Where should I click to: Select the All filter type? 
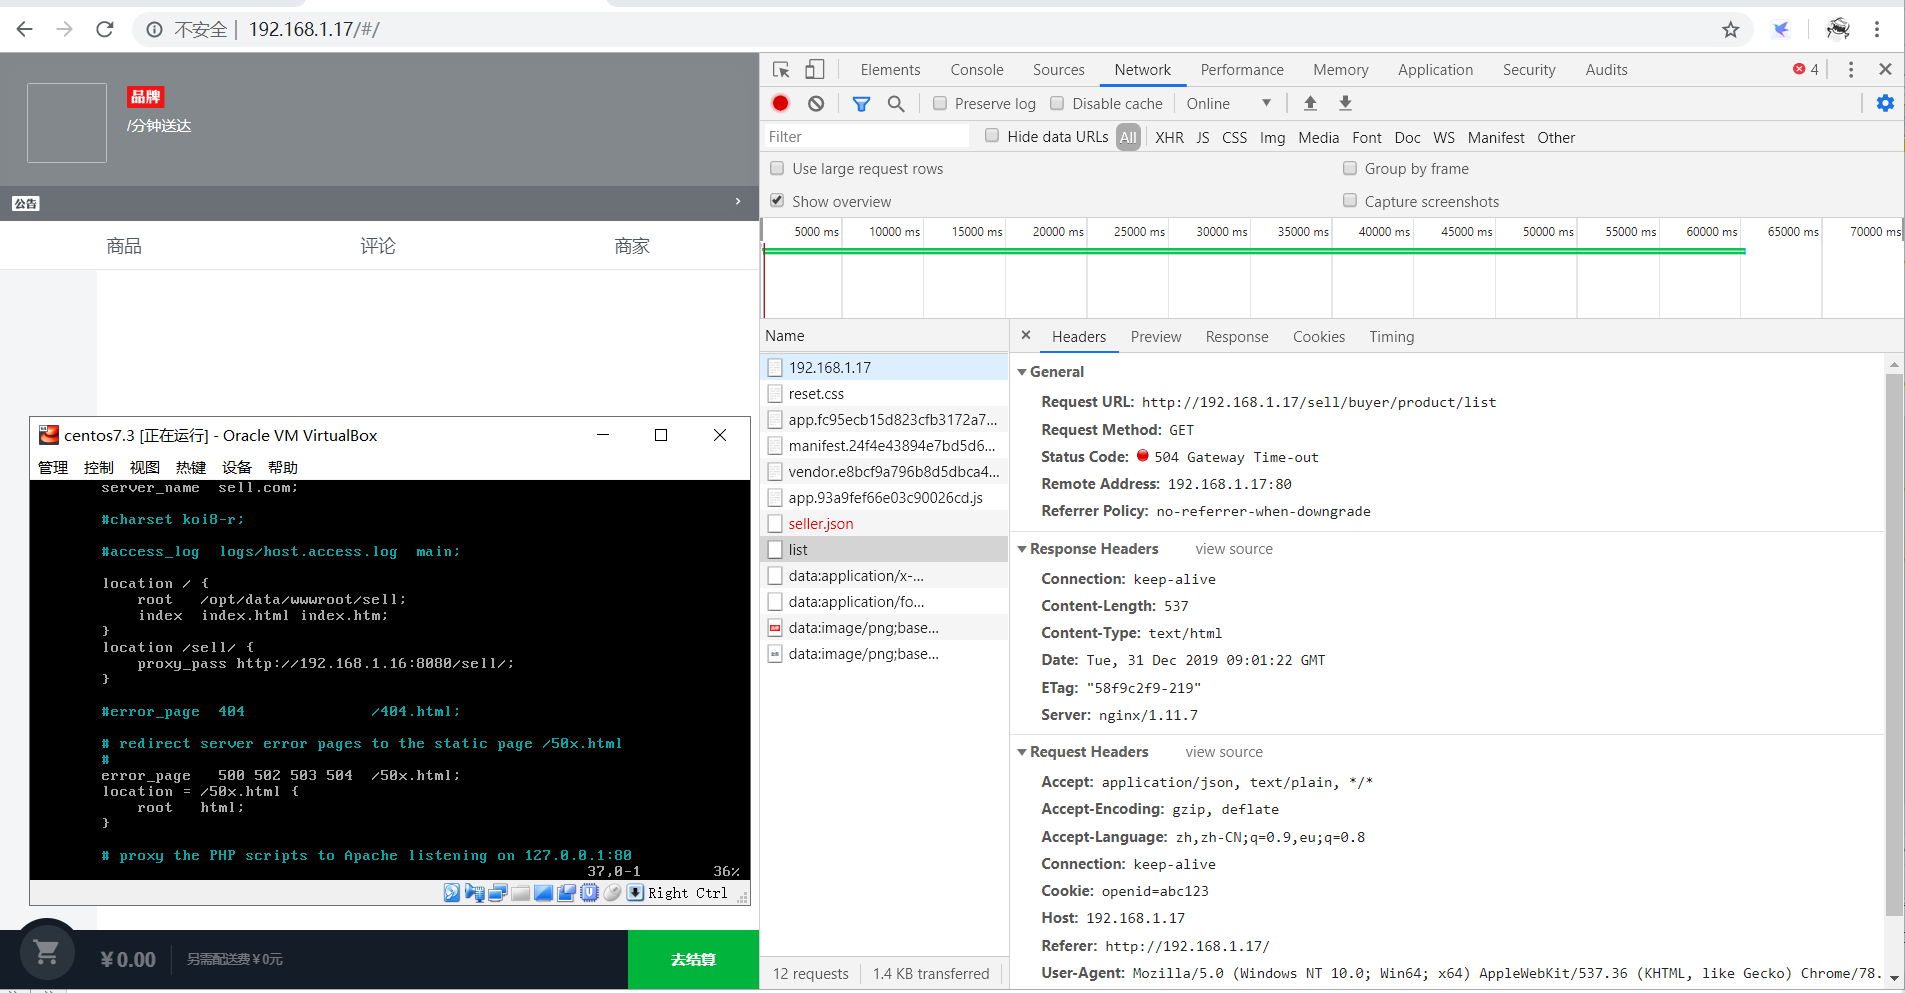[x=1128, y=137]
